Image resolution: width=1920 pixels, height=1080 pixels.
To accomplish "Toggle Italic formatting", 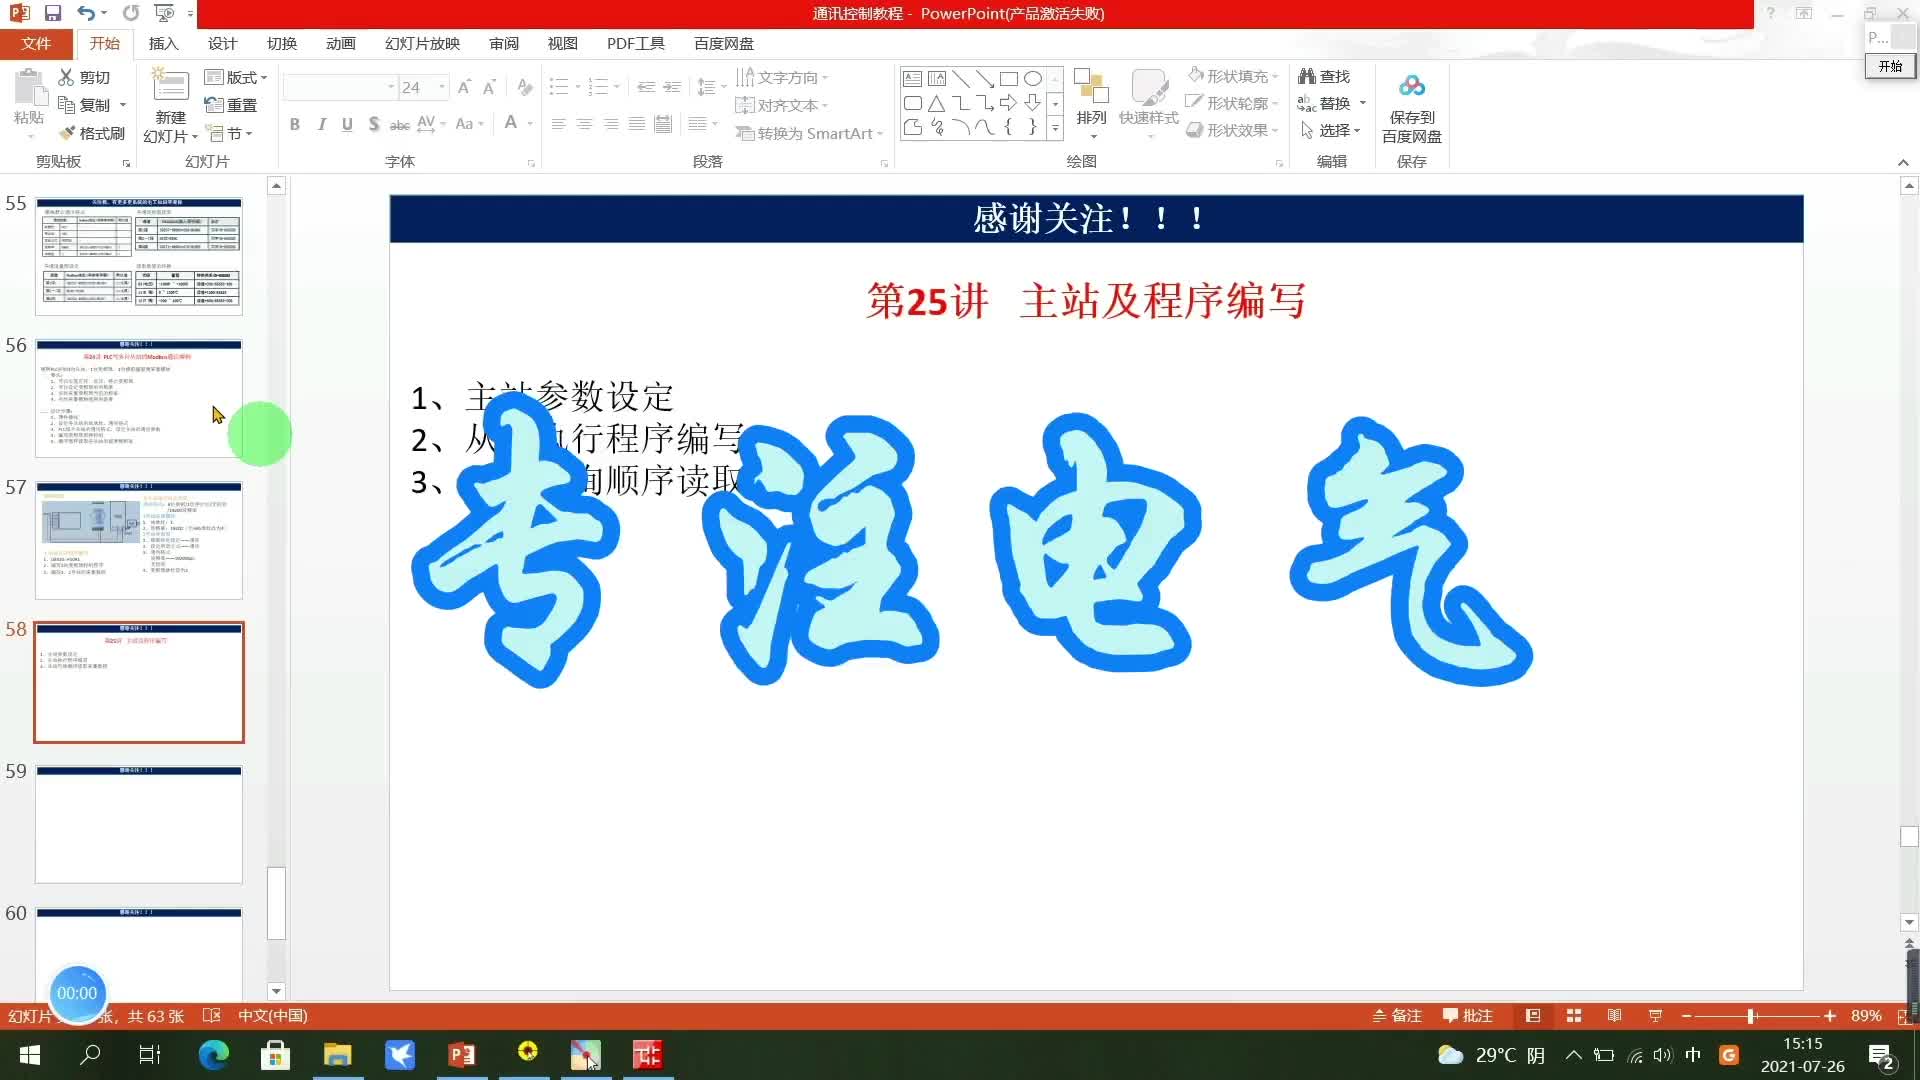I will [x=321, y=124].
